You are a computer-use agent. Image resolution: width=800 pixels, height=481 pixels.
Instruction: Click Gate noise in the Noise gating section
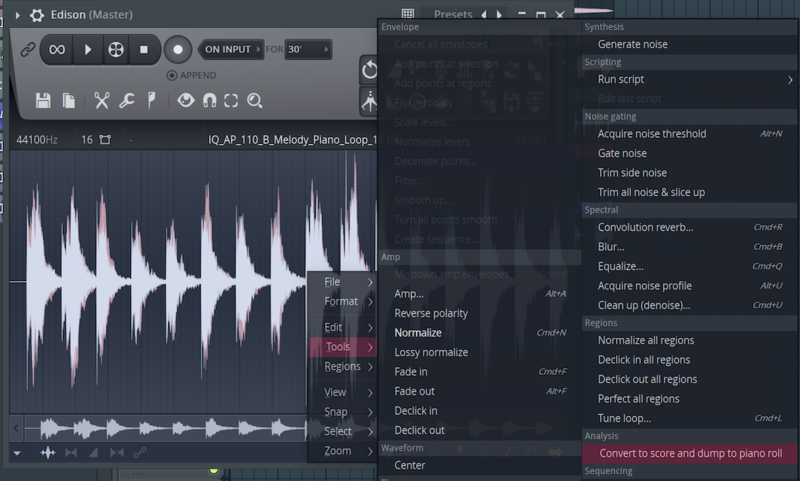[x=622, y=153]
